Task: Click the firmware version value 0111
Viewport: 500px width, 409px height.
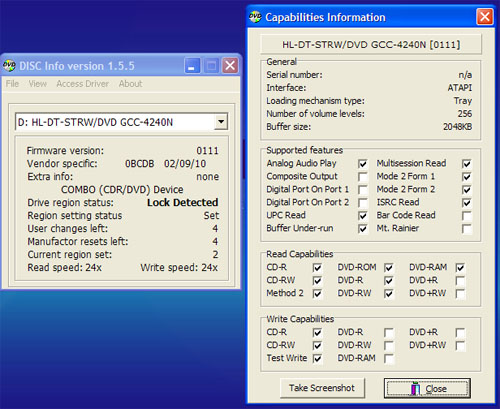Action: (x=207, y=151)
